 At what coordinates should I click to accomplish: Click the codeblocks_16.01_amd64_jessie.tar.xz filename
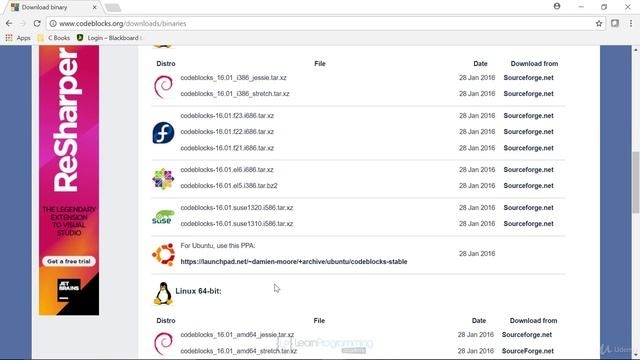(x=237, y=334)
